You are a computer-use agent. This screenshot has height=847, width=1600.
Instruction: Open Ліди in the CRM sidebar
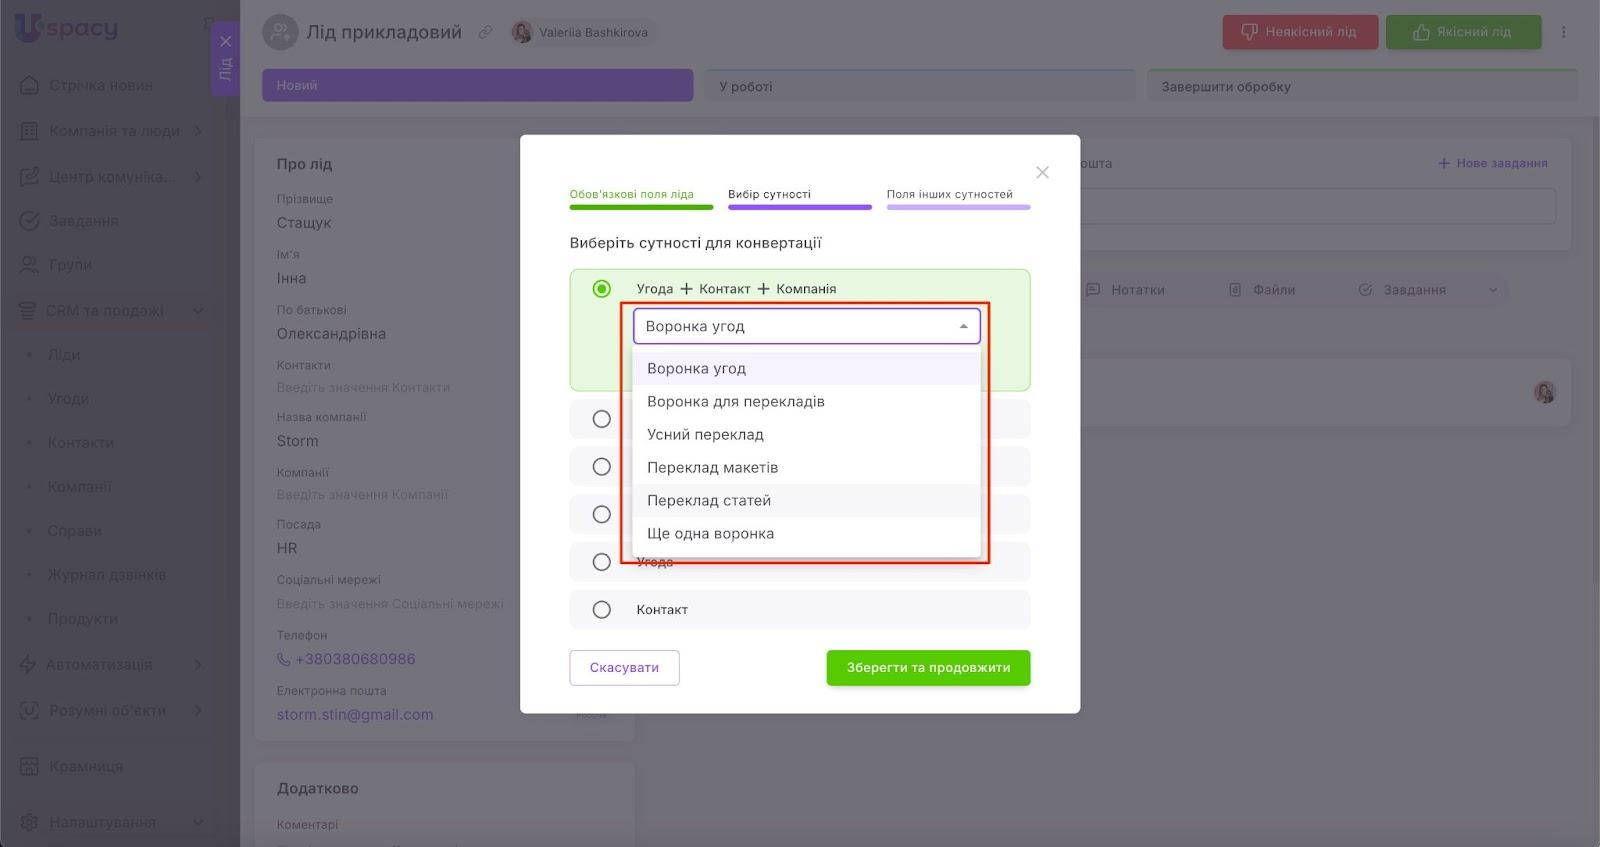(x=64, y=355)
